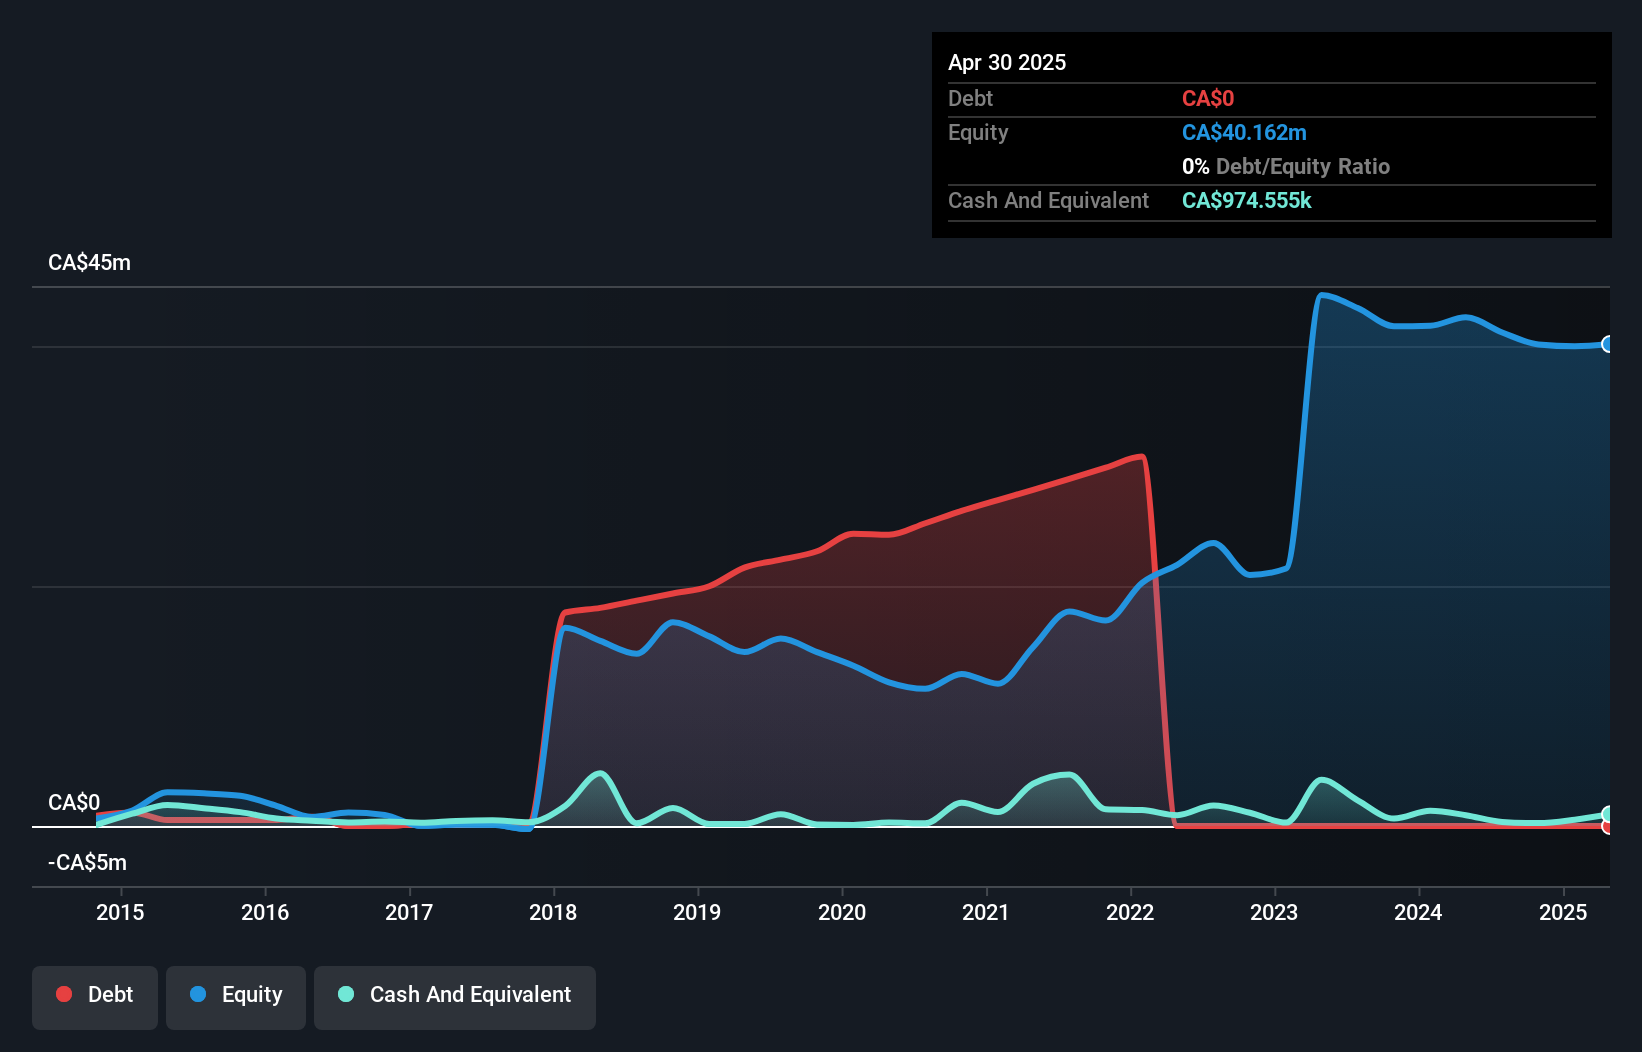Click the Apr 30 2025 tooltip date header
Viewport: 1642px width, 1052px height.
1007,62
